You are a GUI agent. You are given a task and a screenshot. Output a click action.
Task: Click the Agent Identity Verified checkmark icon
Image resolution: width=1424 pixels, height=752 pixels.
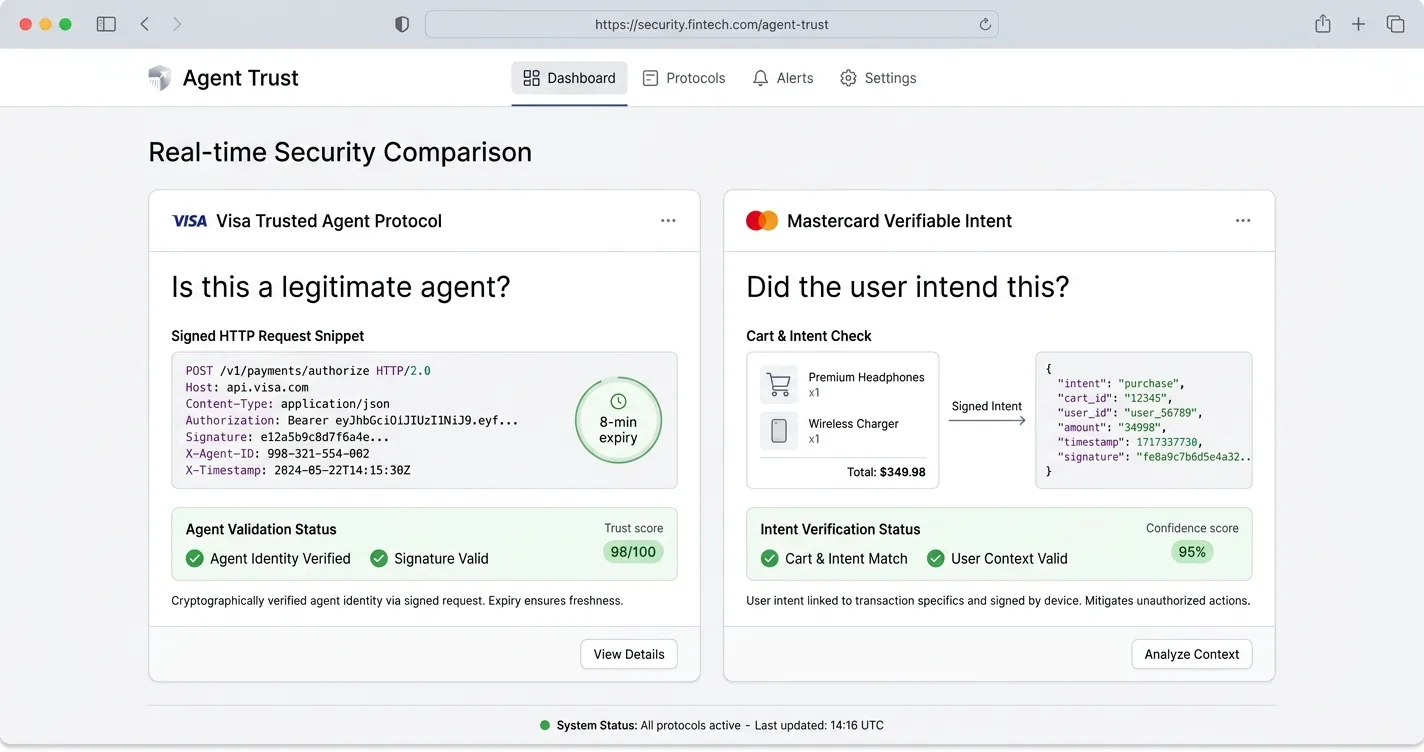coord(194,558)
